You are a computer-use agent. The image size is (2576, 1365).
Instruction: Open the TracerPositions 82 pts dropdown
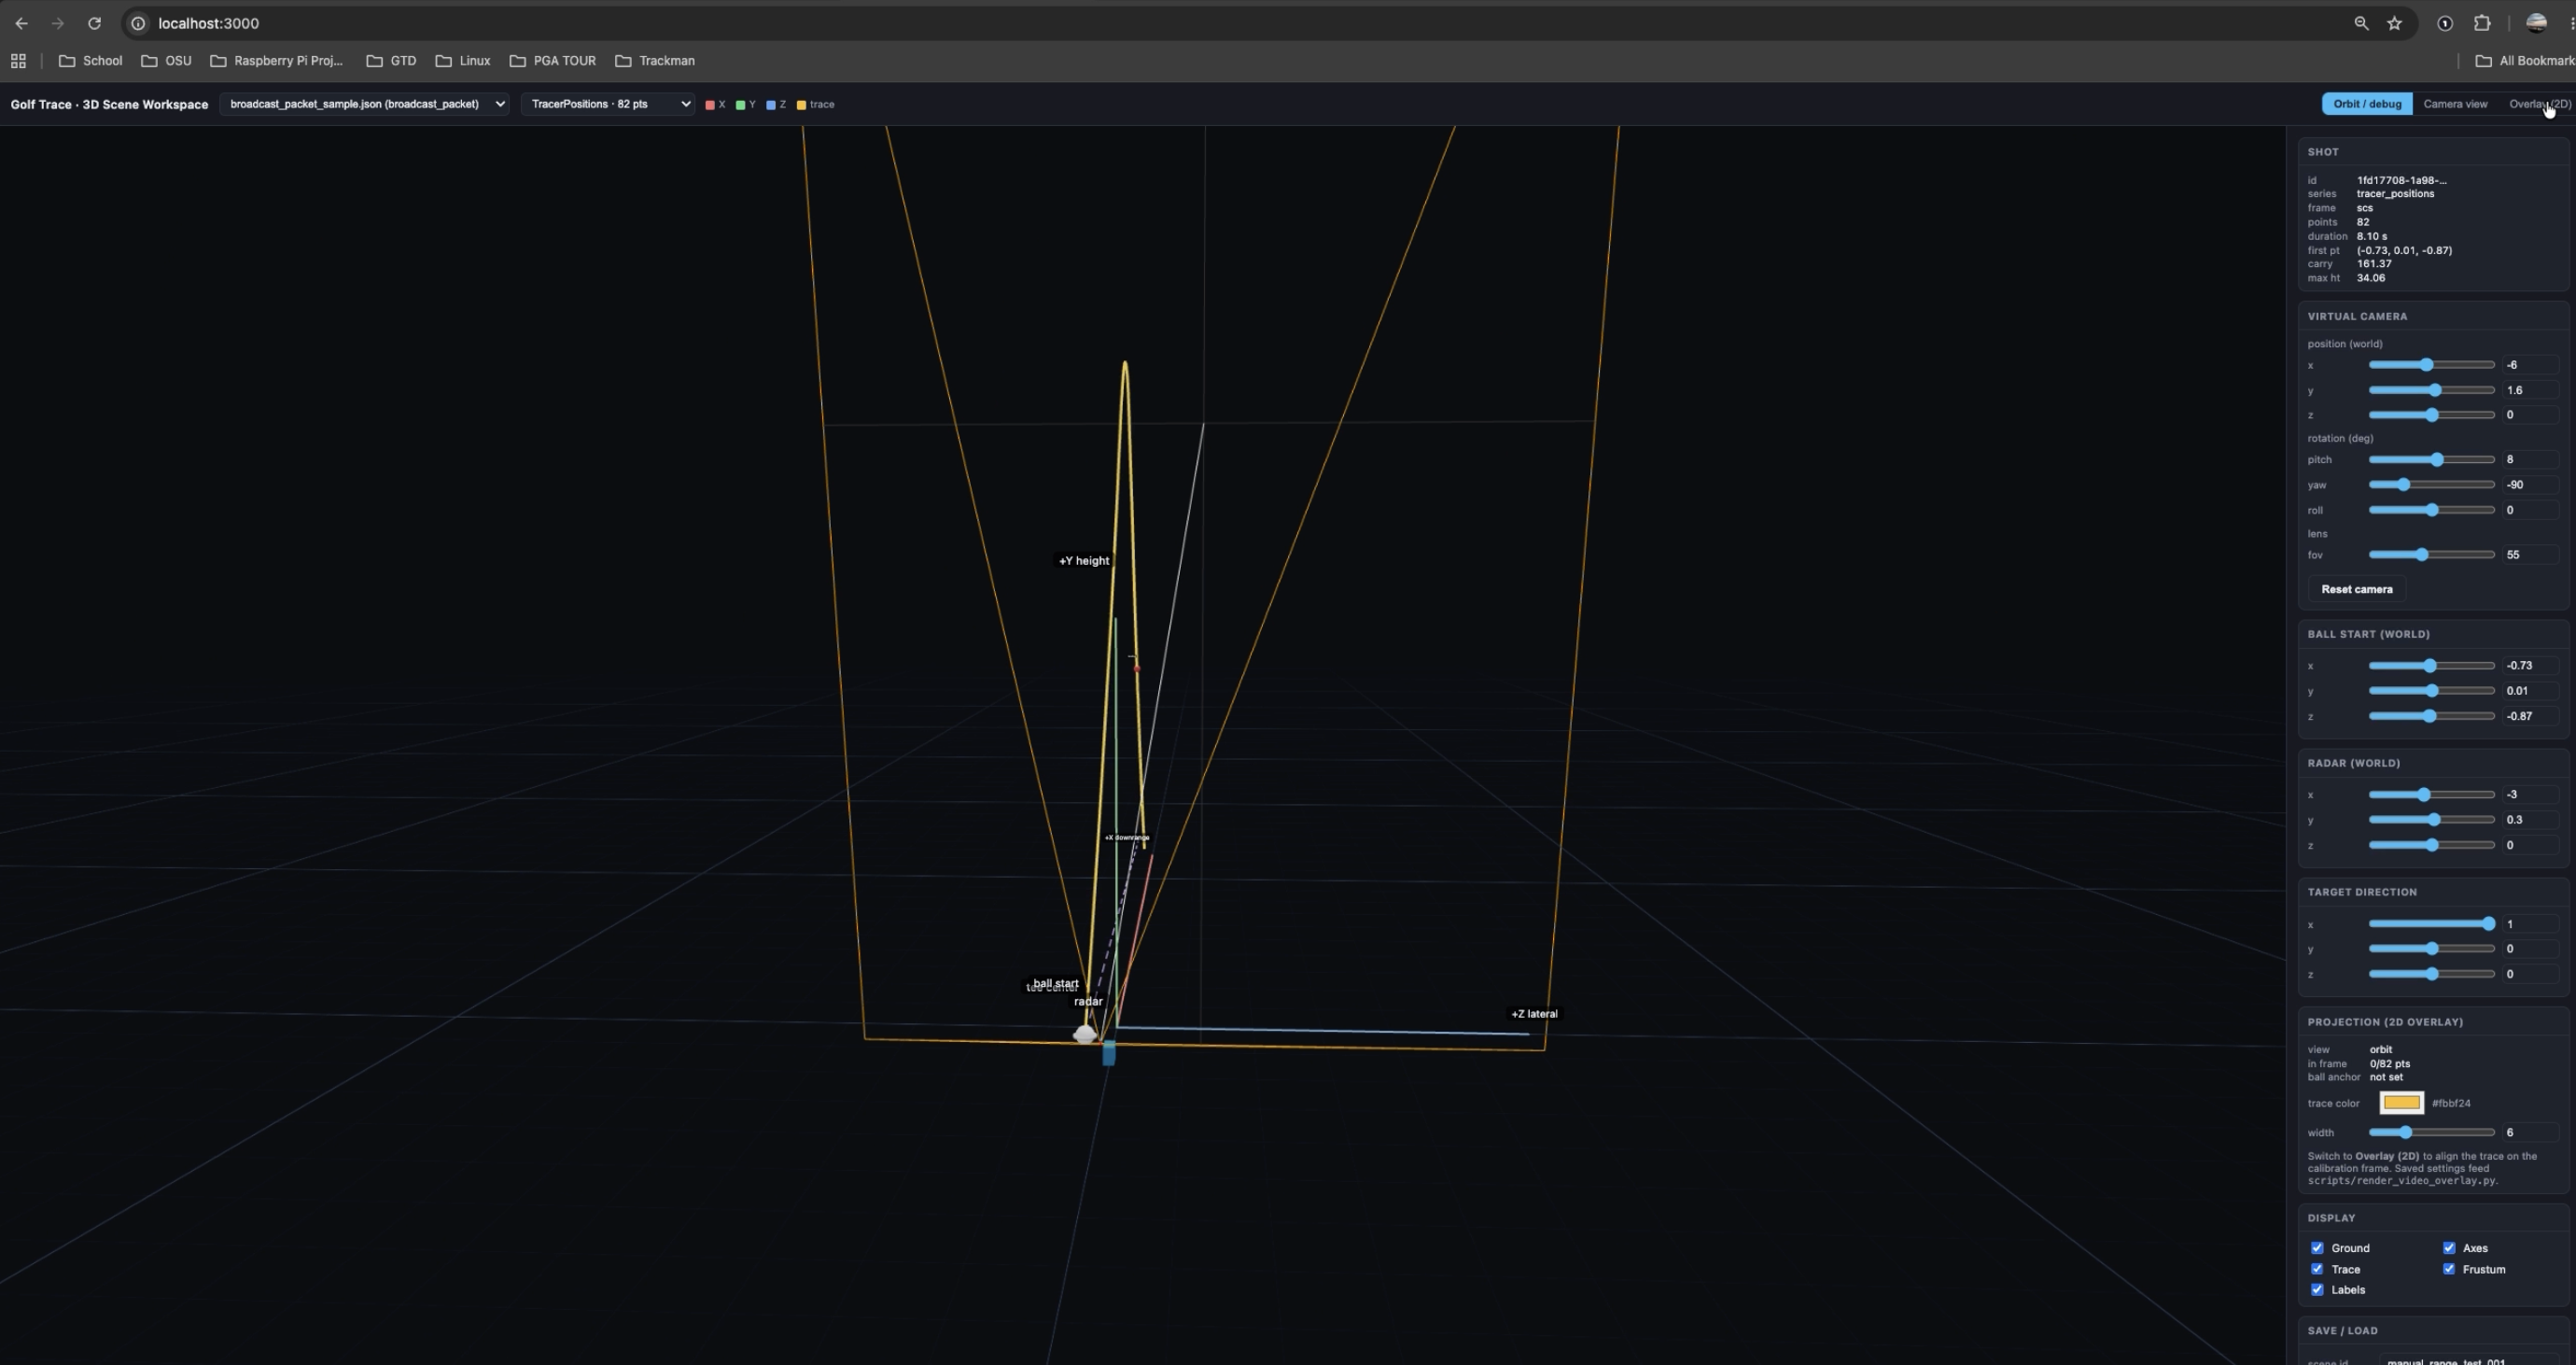click(608, 104)
